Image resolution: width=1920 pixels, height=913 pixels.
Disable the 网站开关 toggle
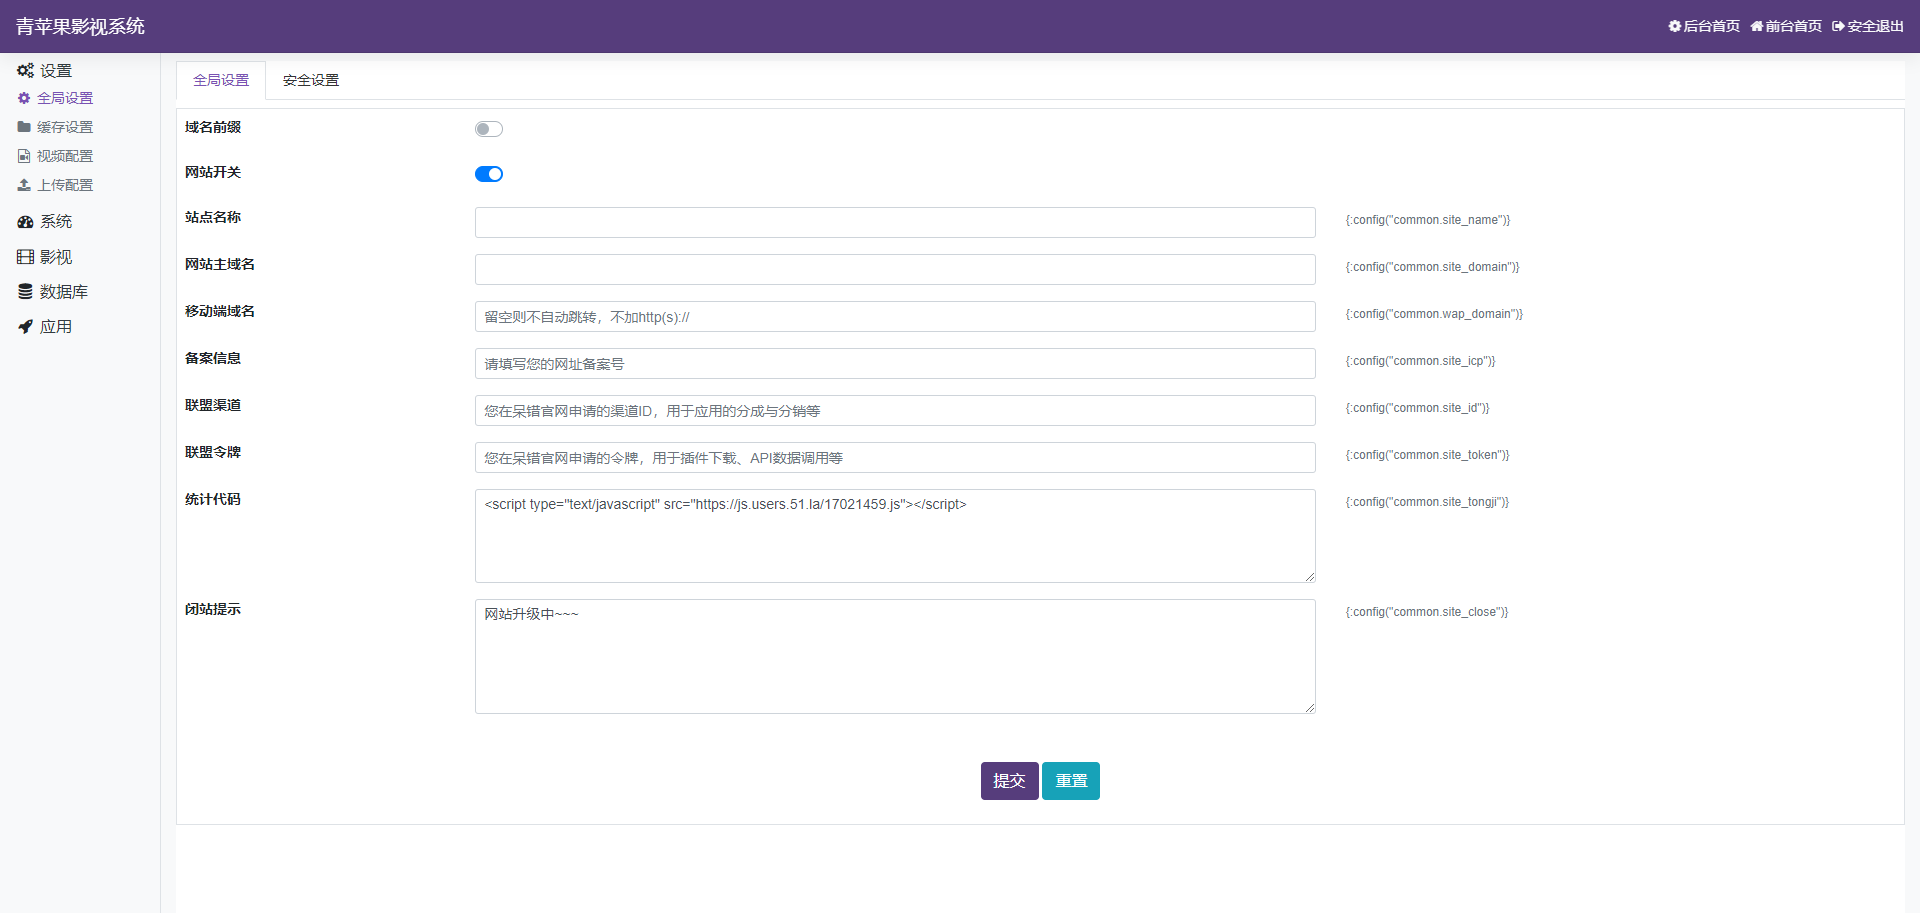click(489, 173)
